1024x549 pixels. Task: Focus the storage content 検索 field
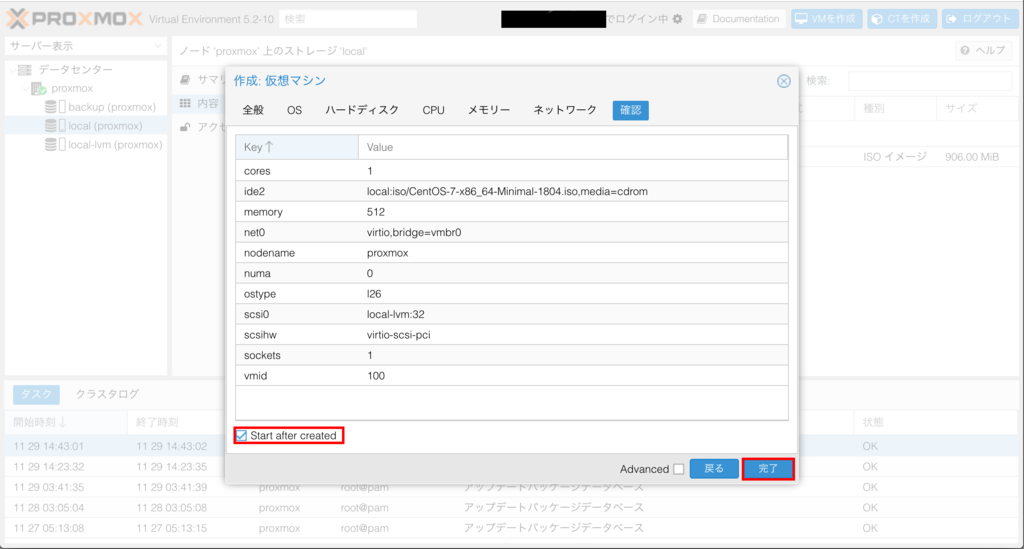click(x=930, y=81)
